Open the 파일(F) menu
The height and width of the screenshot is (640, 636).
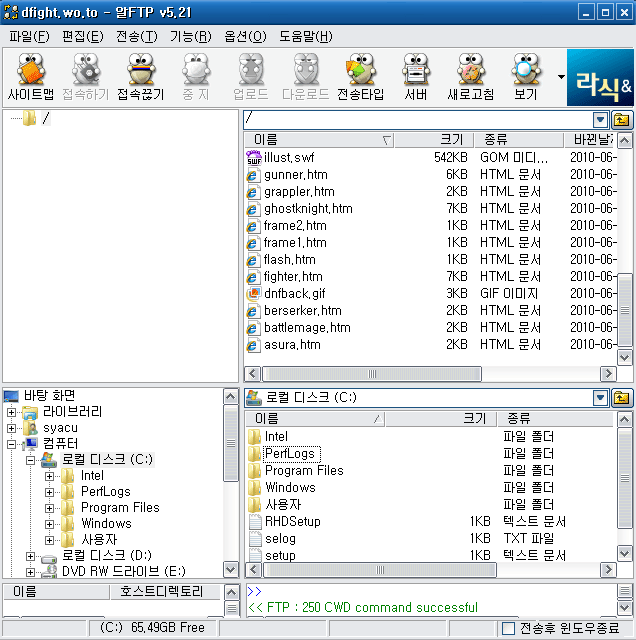click(29, 36)
